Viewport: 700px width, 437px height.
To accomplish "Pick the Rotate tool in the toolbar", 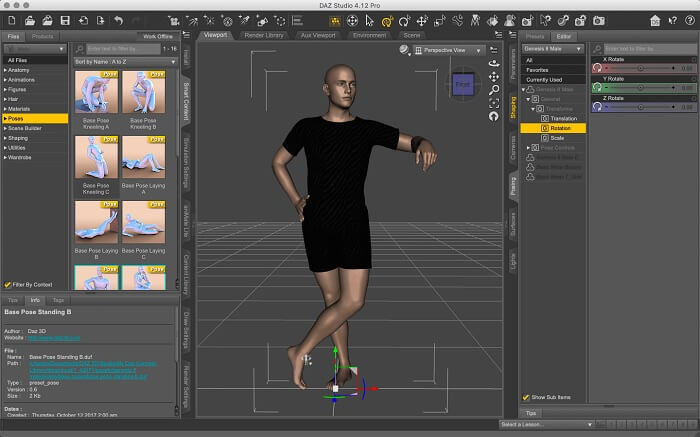I will [404, 21].
